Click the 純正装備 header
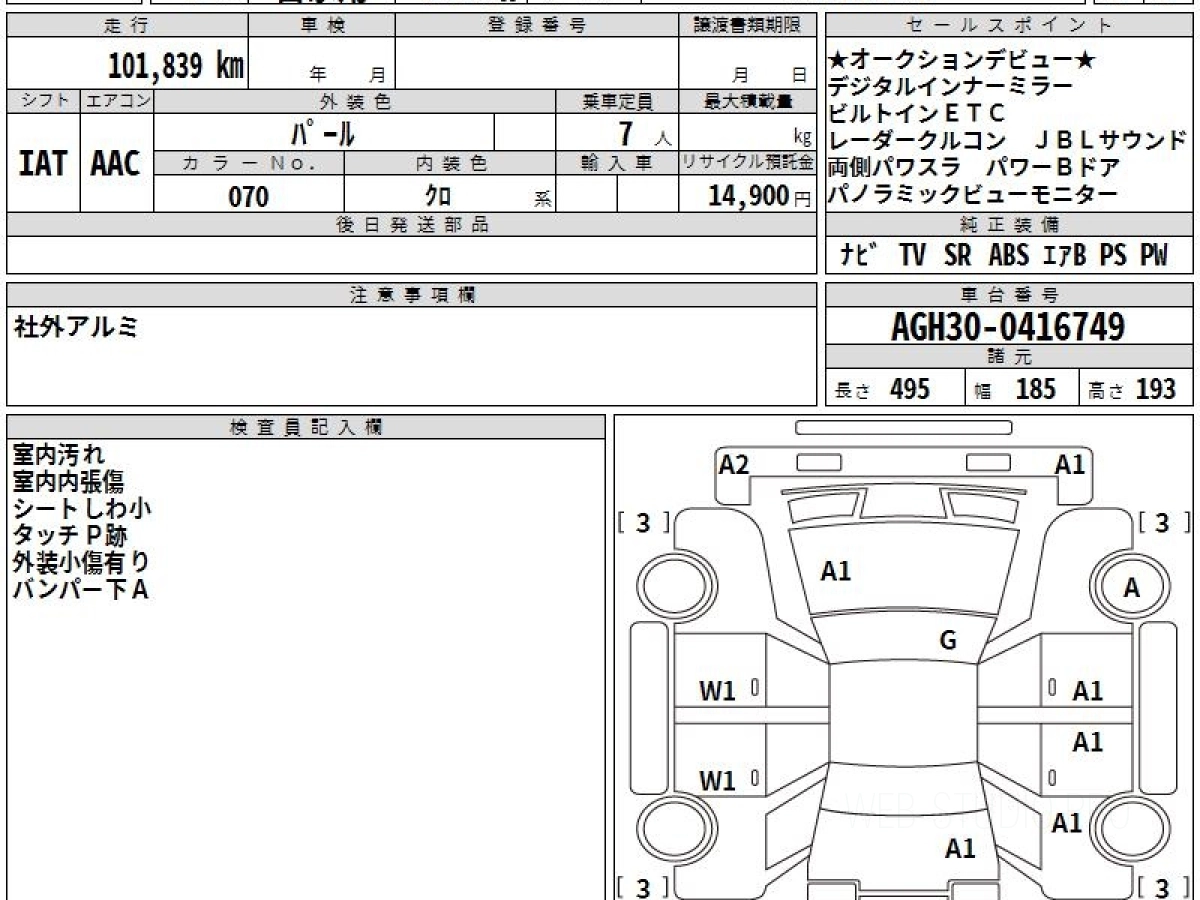Viewport: 1200px width, 900px height. click(x=1010, y=225)
